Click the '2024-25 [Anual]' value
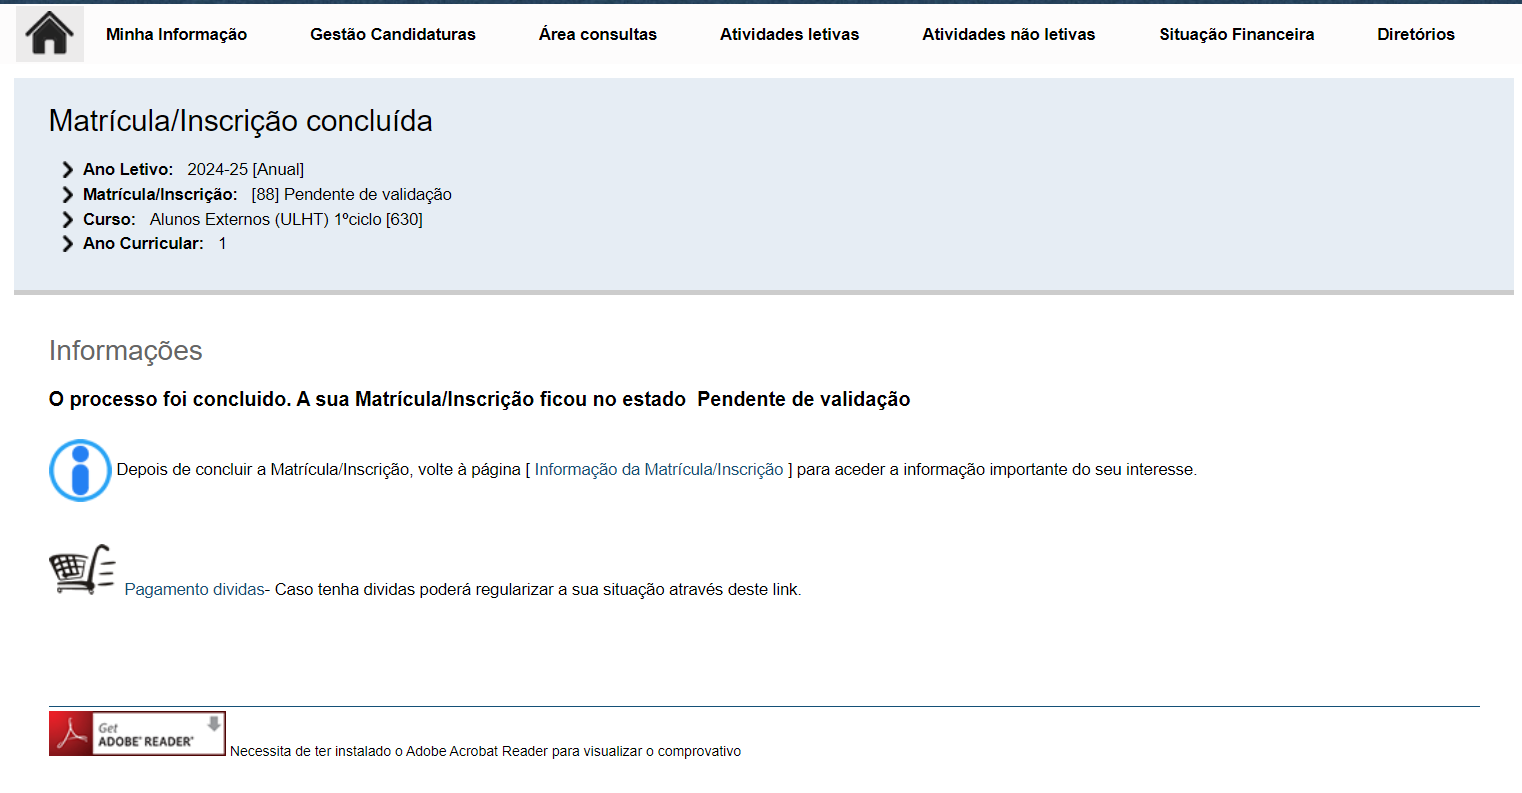The width and height of the screenshot is (1522, 793). pyautogui.click(x=246, y=169)
